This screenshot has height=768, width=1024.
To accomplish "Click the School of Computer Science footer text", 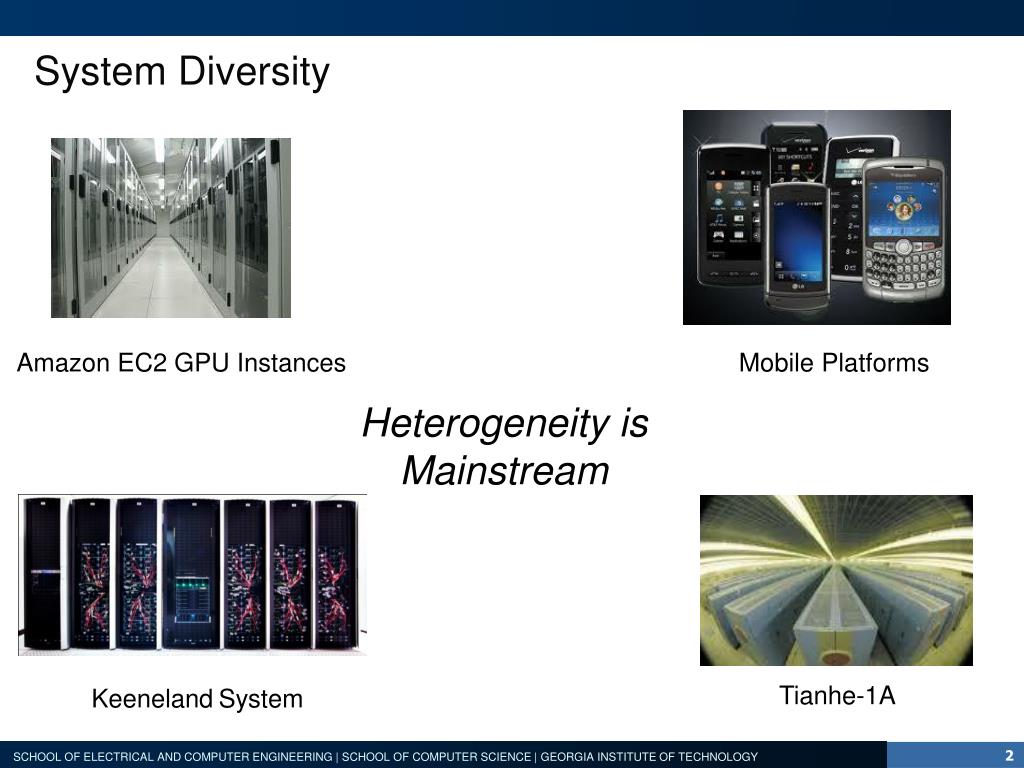I will coord(436,757).
